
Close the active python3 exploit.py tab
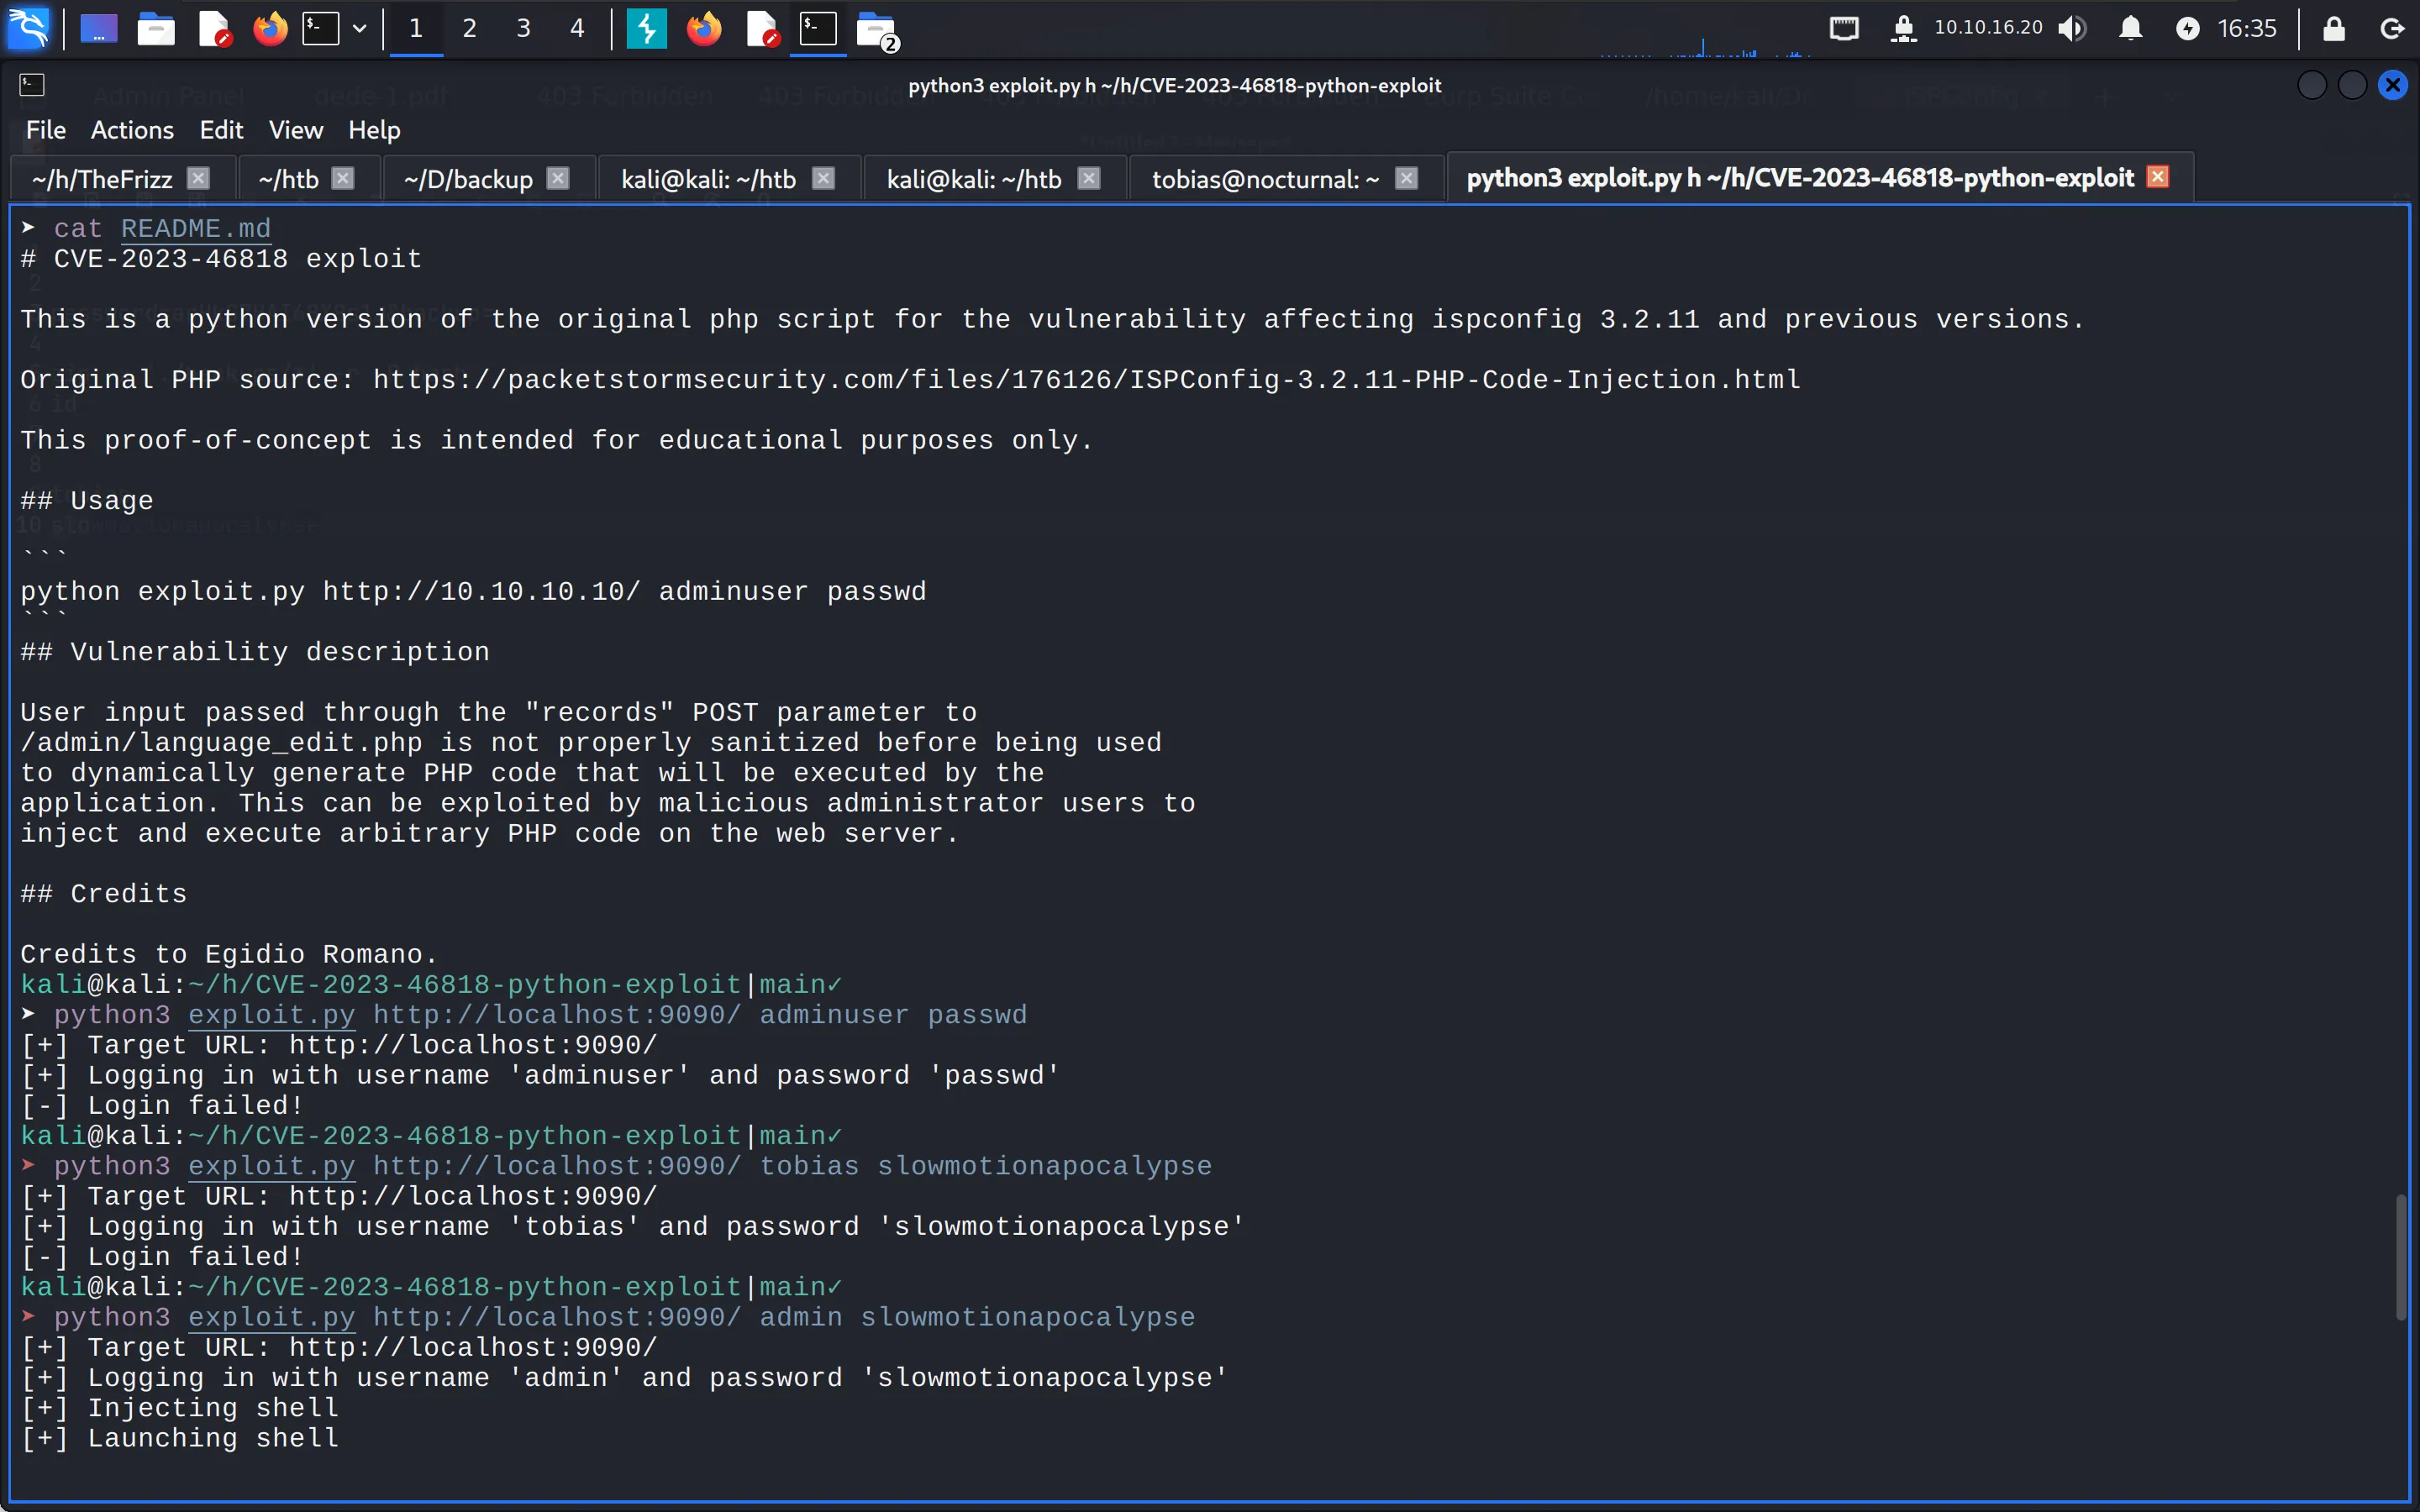click(x=2158, y=177)
